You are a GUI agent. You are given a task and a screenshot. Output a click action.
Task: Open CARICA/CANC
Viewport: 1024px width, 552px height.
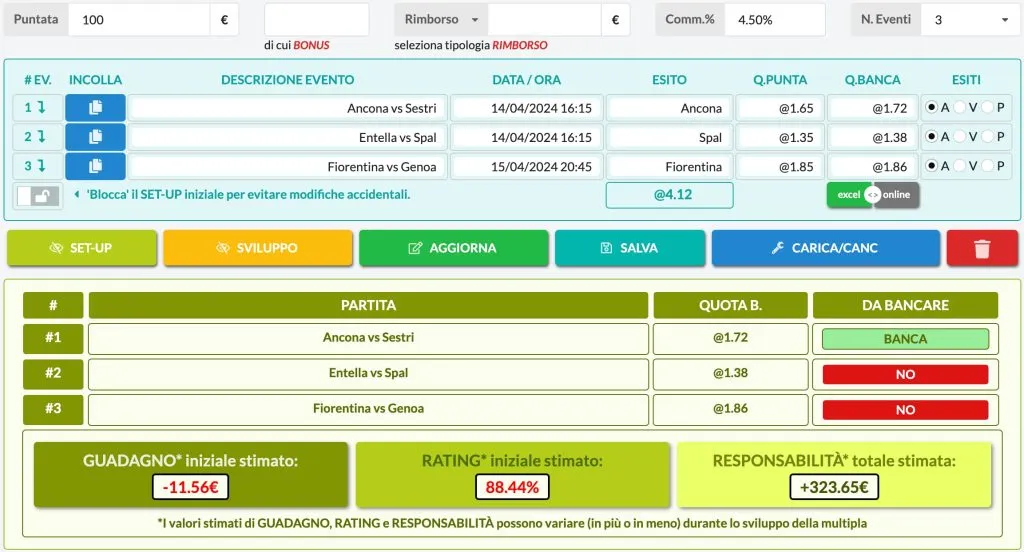pyautogui.click(x=826, y=248)
